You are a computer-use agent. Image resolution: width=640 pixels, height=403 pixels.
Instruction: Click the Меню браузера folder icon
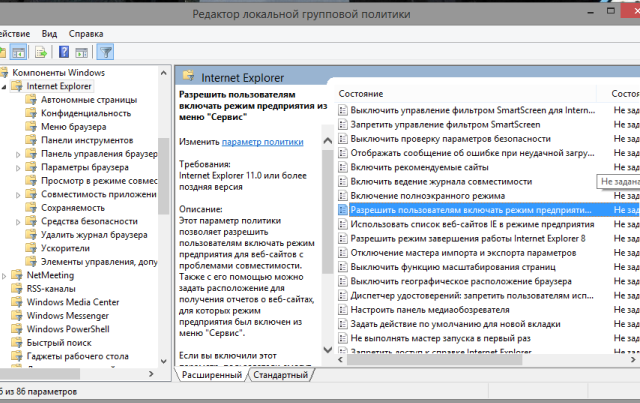tap(31, 126)
